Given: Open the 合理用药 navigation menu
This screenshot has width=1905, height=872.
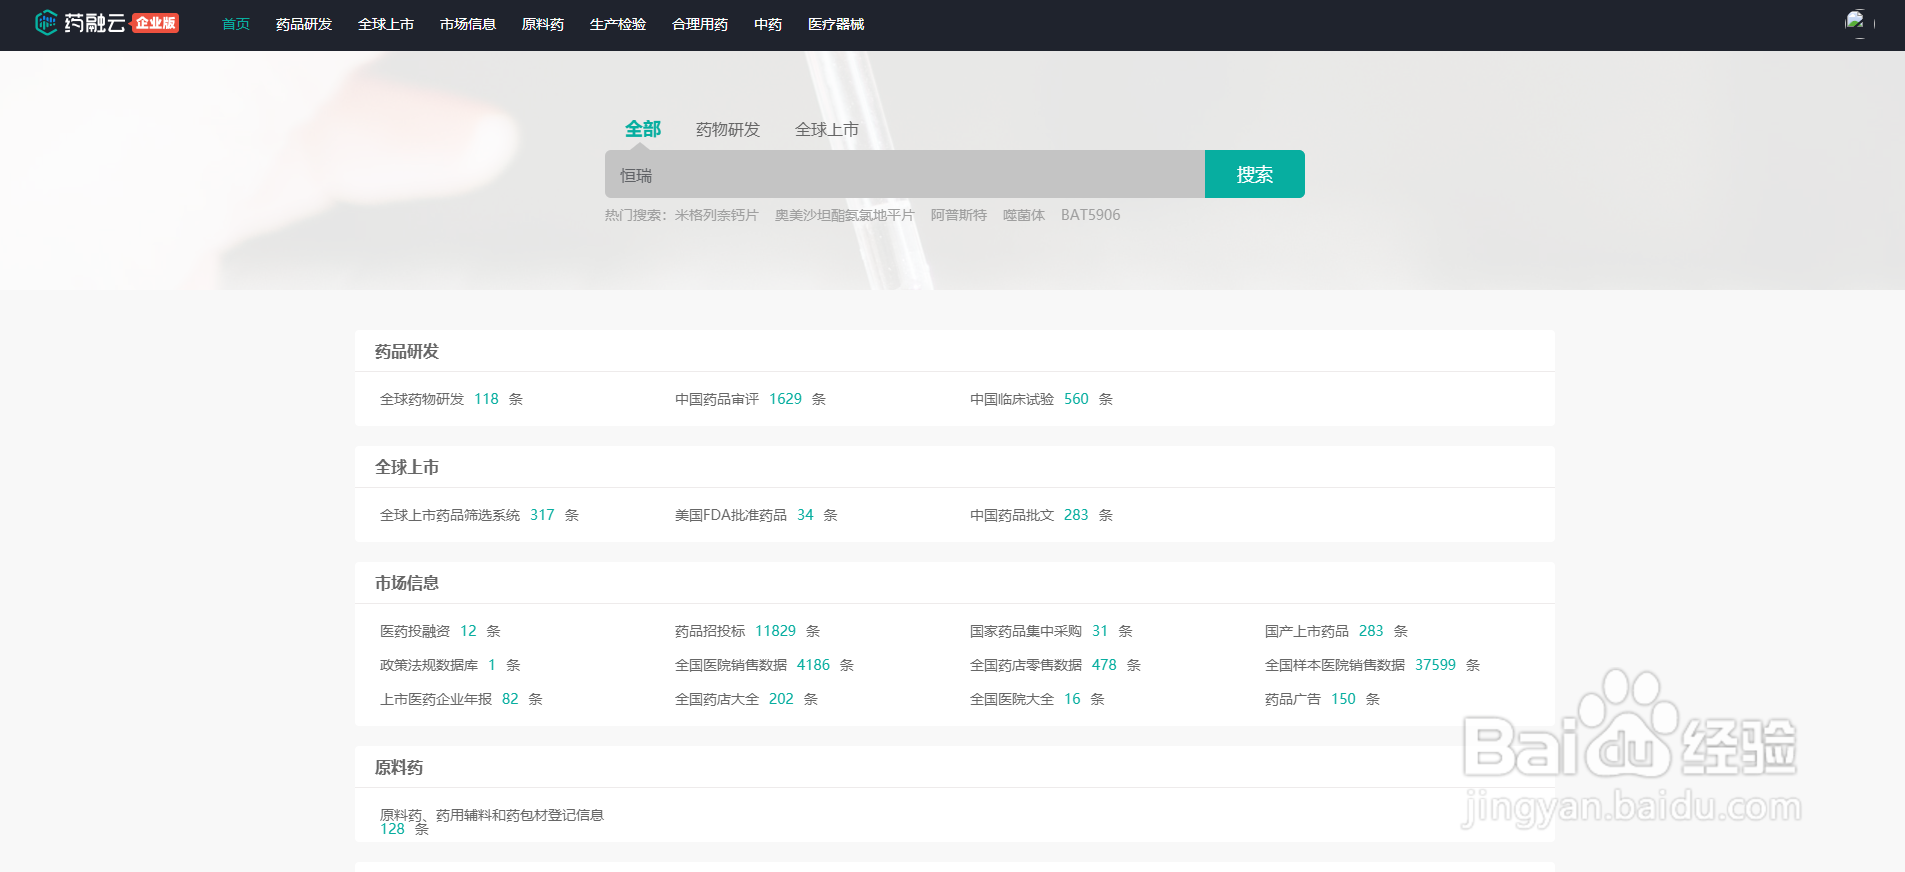Looking at the screenshot, I should click(x=700, y=24).
